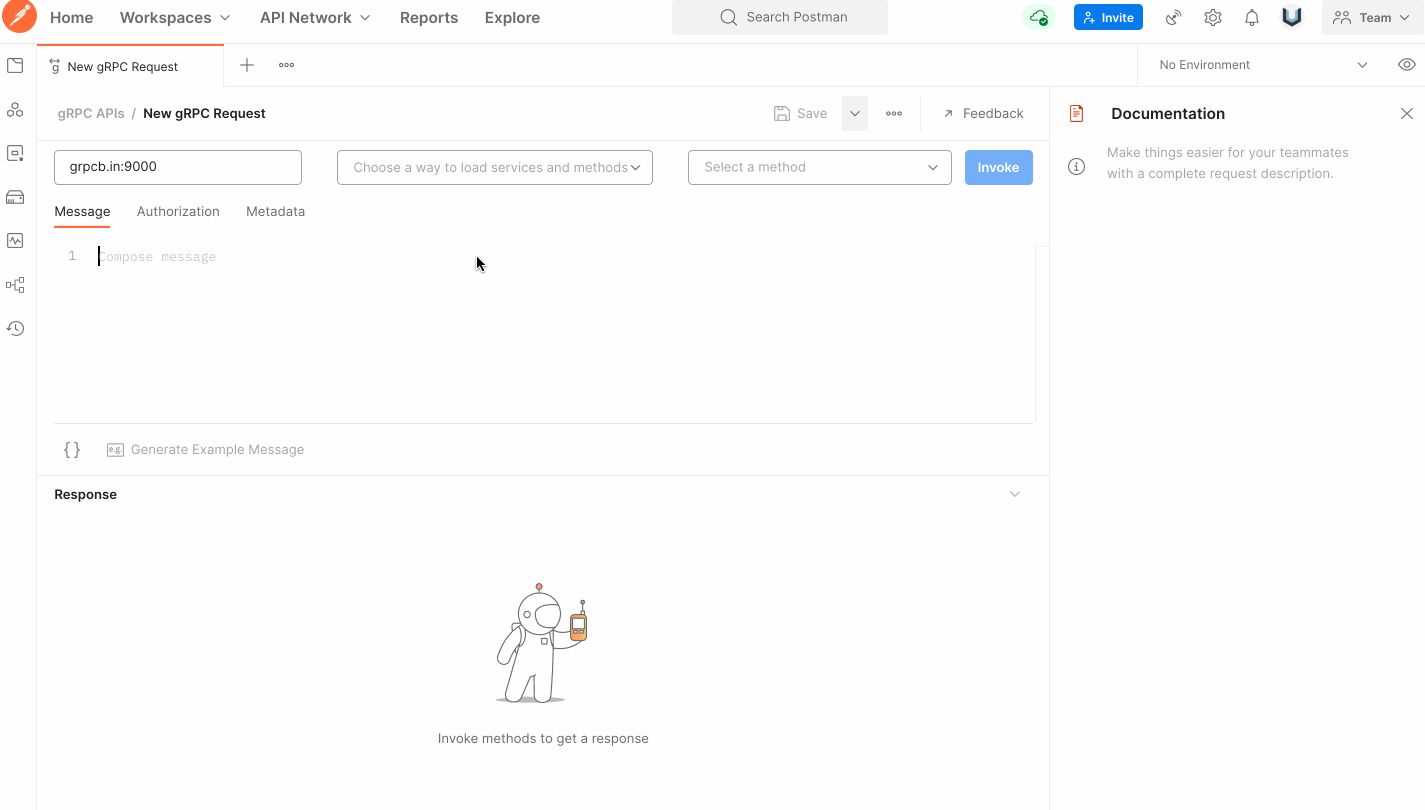Click the grpcb.in:9000 server URL field

coord(177,167)
